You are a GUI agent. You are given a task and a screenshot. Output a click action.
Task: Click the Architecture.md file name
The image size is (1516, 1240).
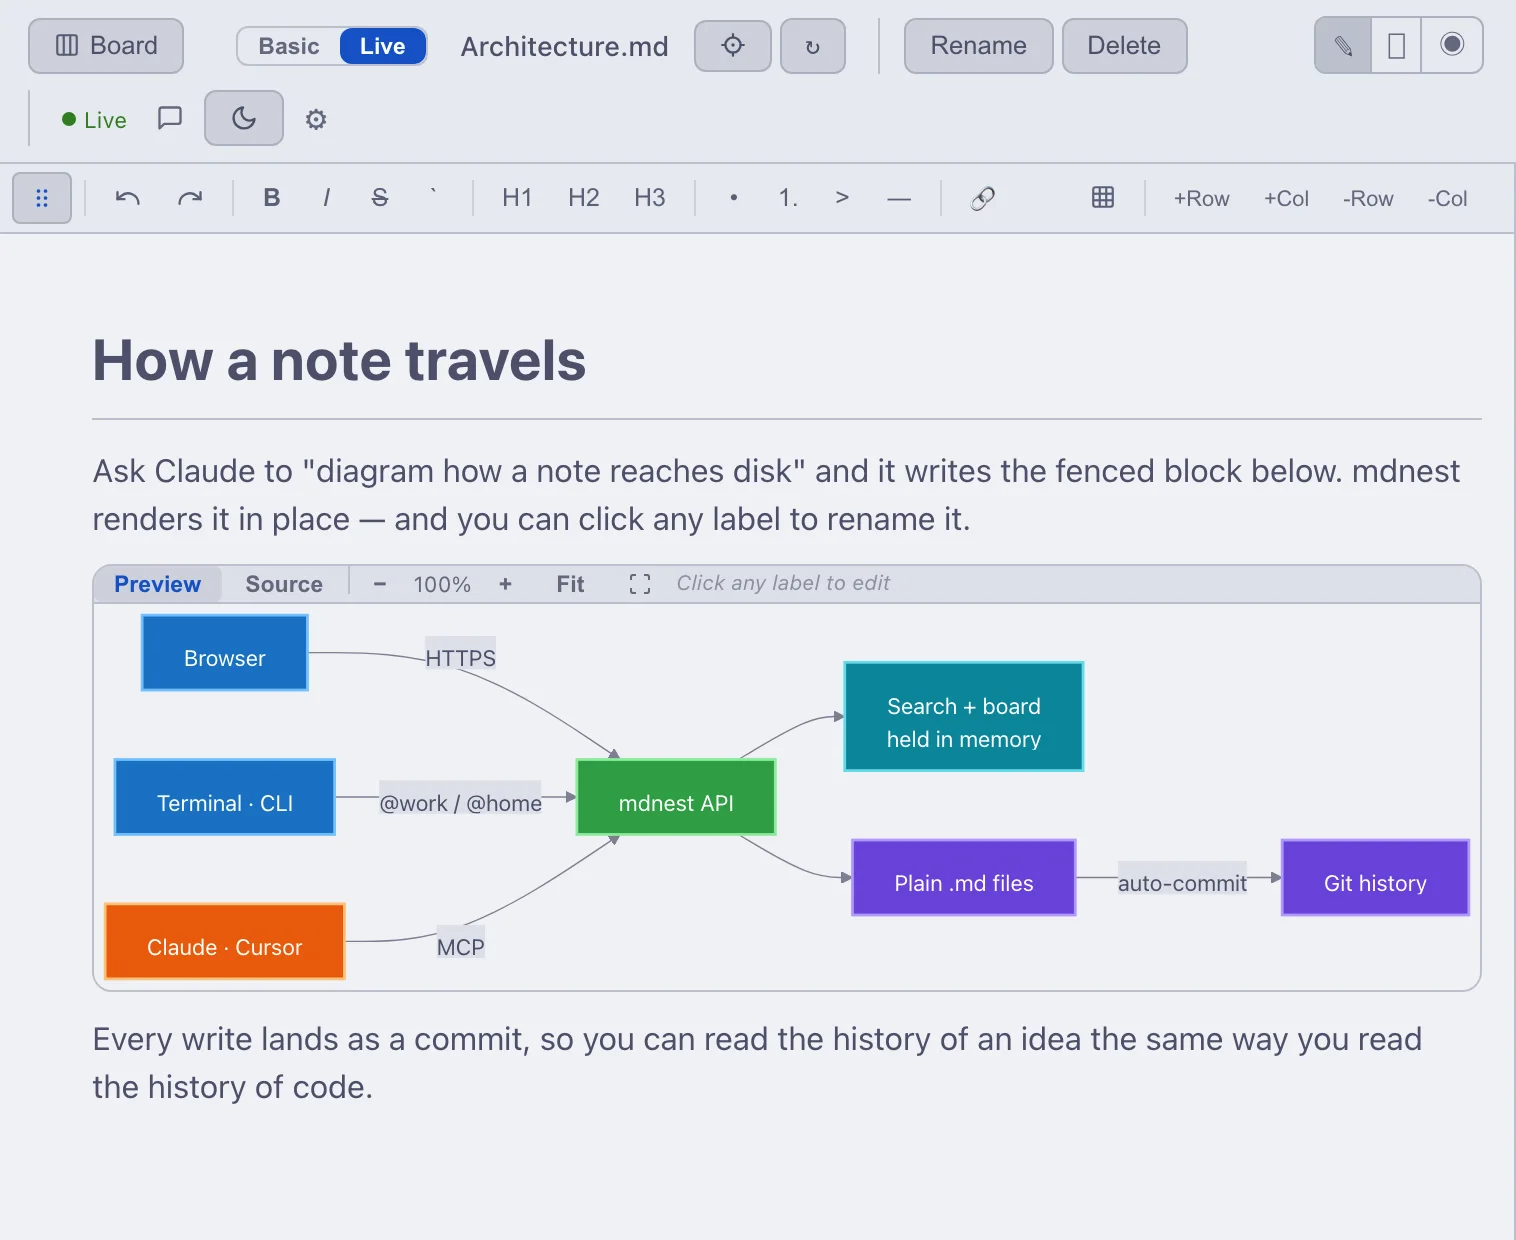click(x=565, y=46)
